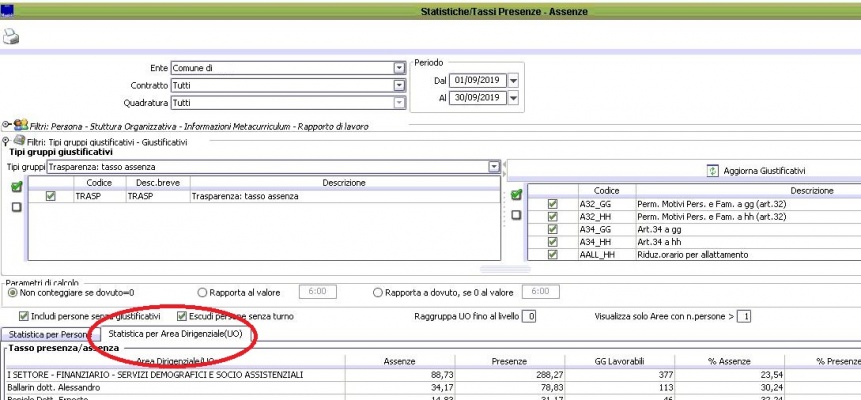Screen dimensions: 861x400
Task: Open the Contratto dropdown
Action: click(x=398, y=86)
